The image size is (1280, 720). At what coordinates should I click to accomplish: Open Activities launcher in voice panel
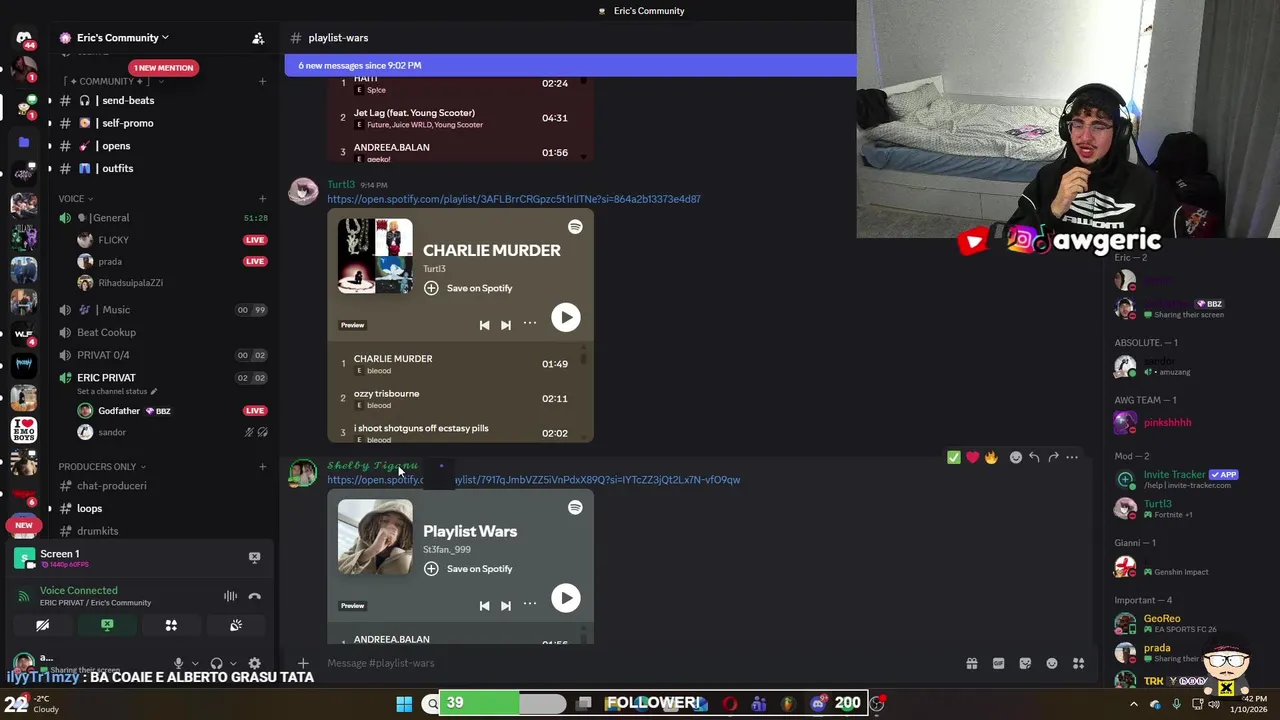tap(171, 625)
